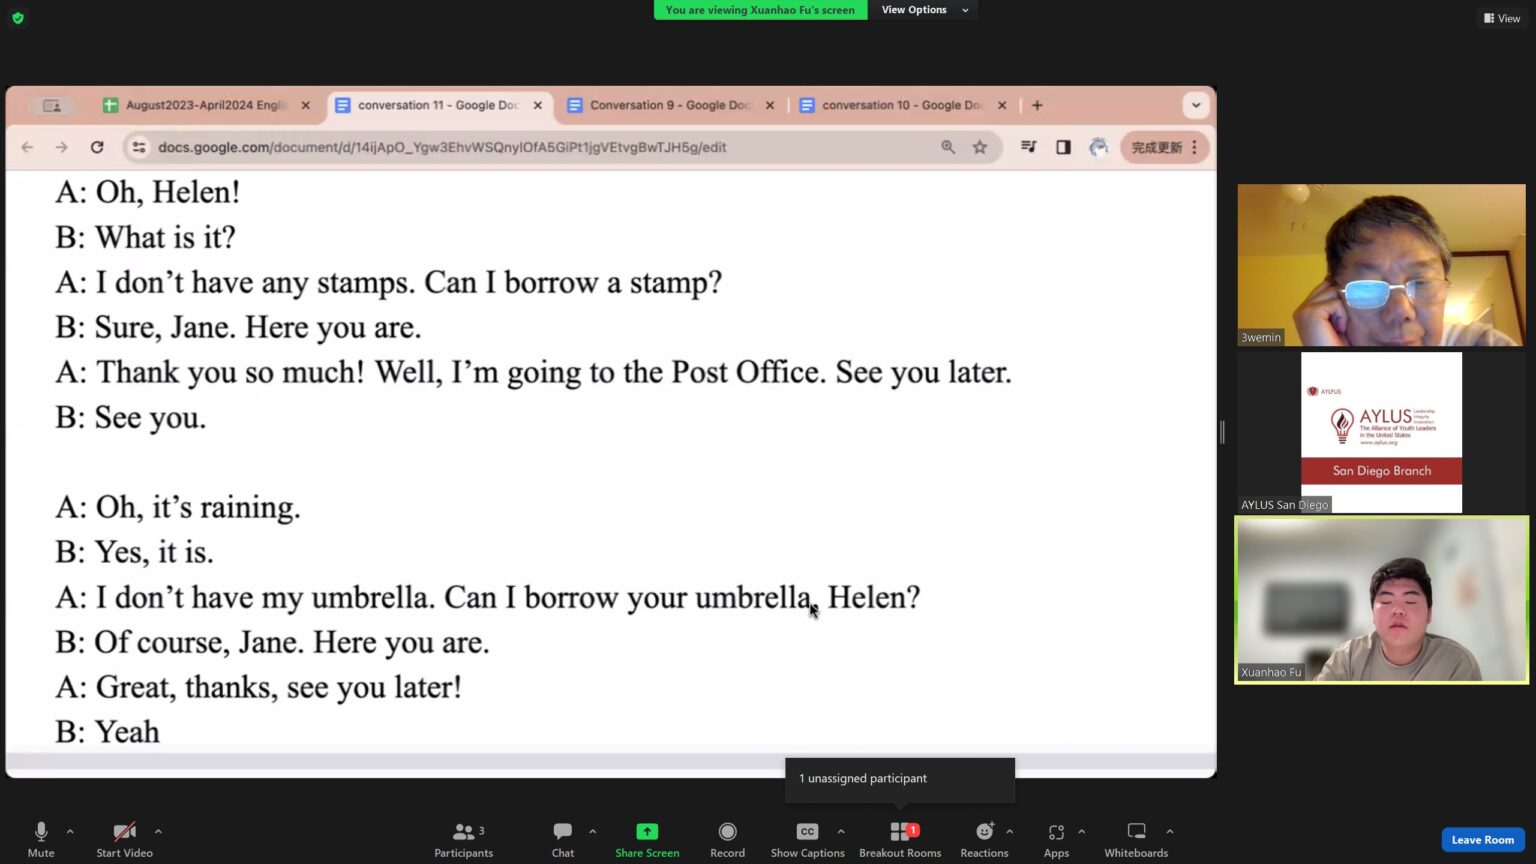Click 'You are viewing Xuanhao Fu's screen' banner
The width and height of the screenshot is (1536, 864).
click(760, 10)
